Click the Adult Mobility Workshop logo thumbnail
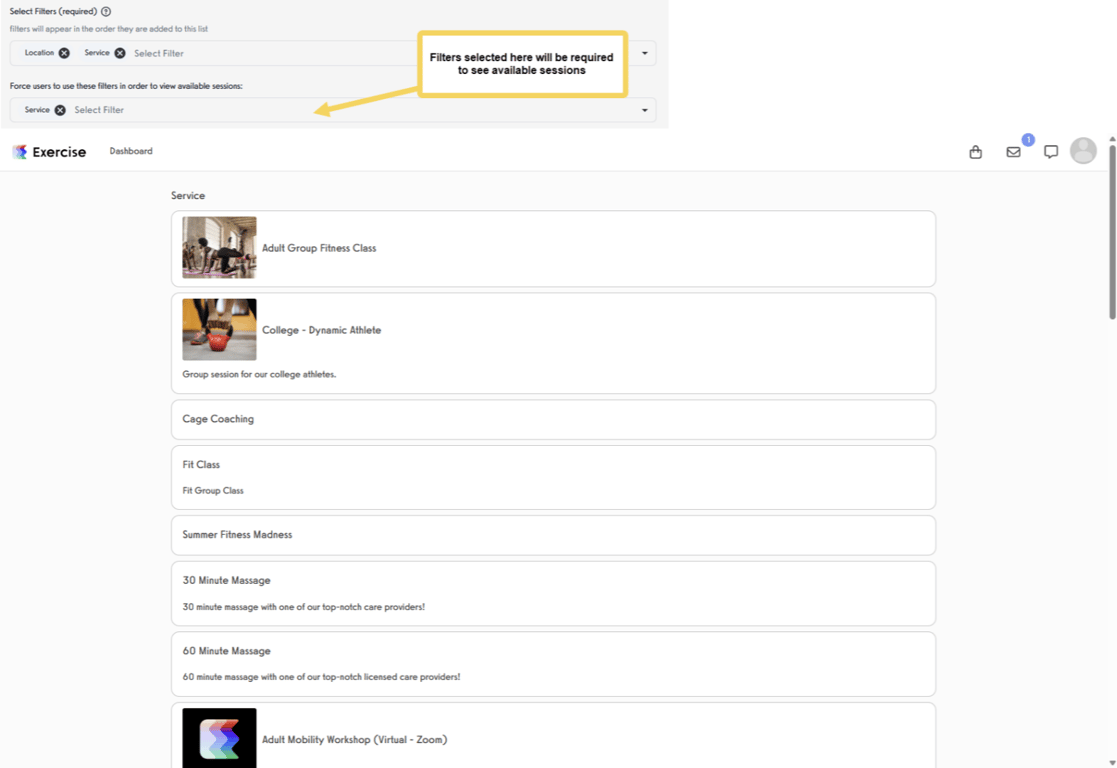Screen dimensions: 1117x768 (219, 738)
